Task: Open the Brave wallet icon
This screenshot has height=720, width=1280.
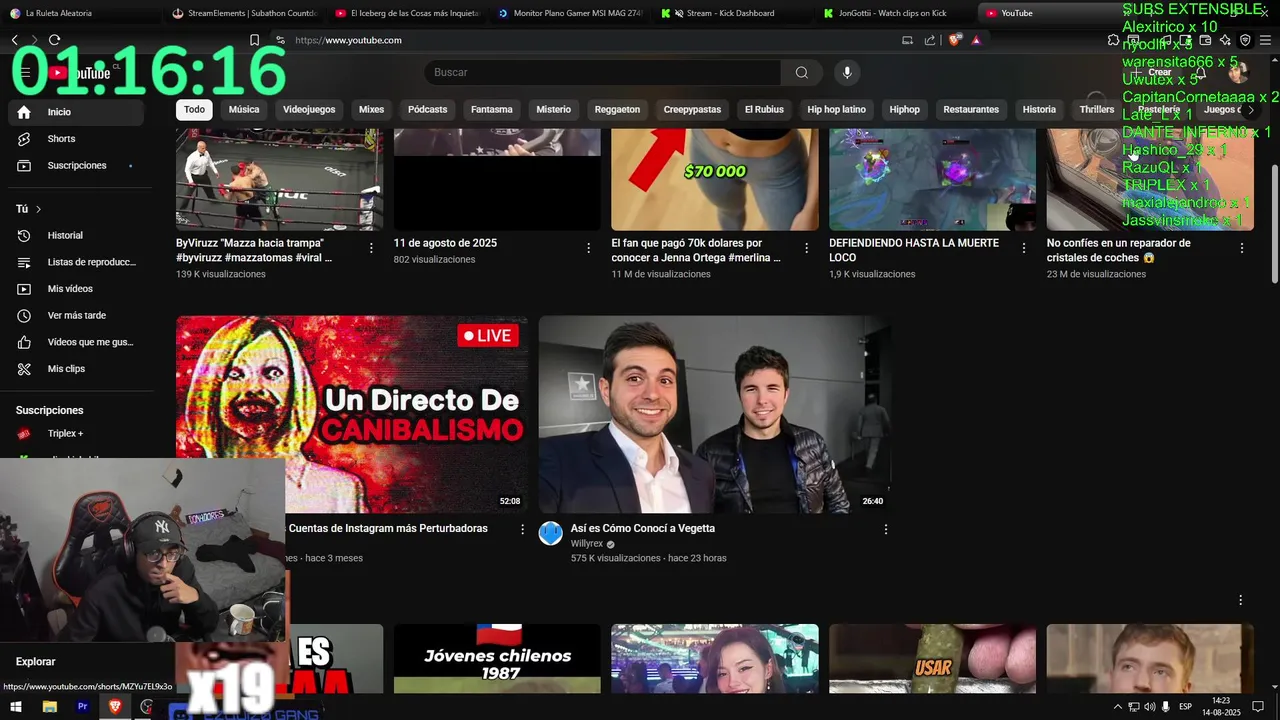Action: [1205, 40]
